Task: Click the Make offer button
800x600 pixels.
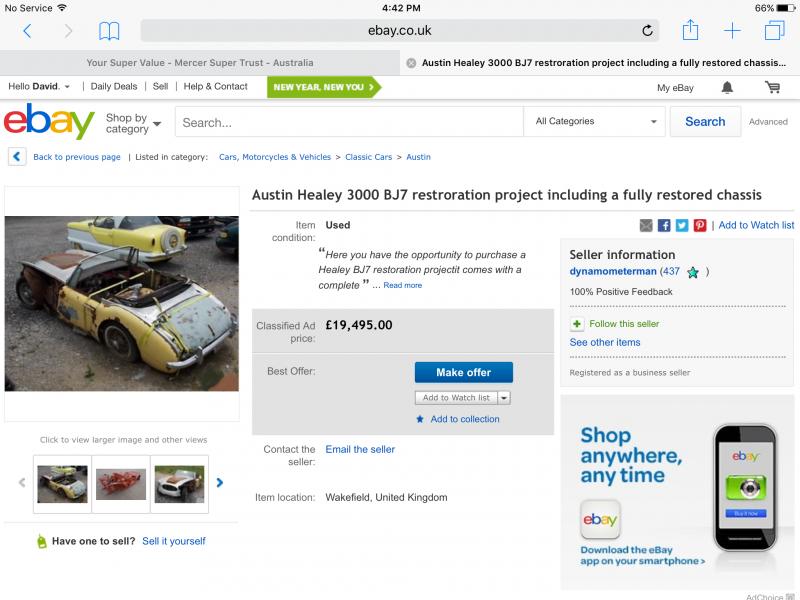Action: coord(464,372)
